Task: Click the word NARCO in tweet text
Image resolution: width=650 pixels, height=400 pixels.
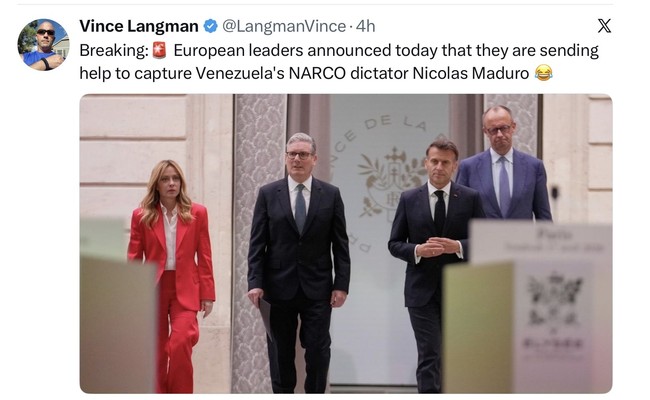Action: click(x=317, y=73)
